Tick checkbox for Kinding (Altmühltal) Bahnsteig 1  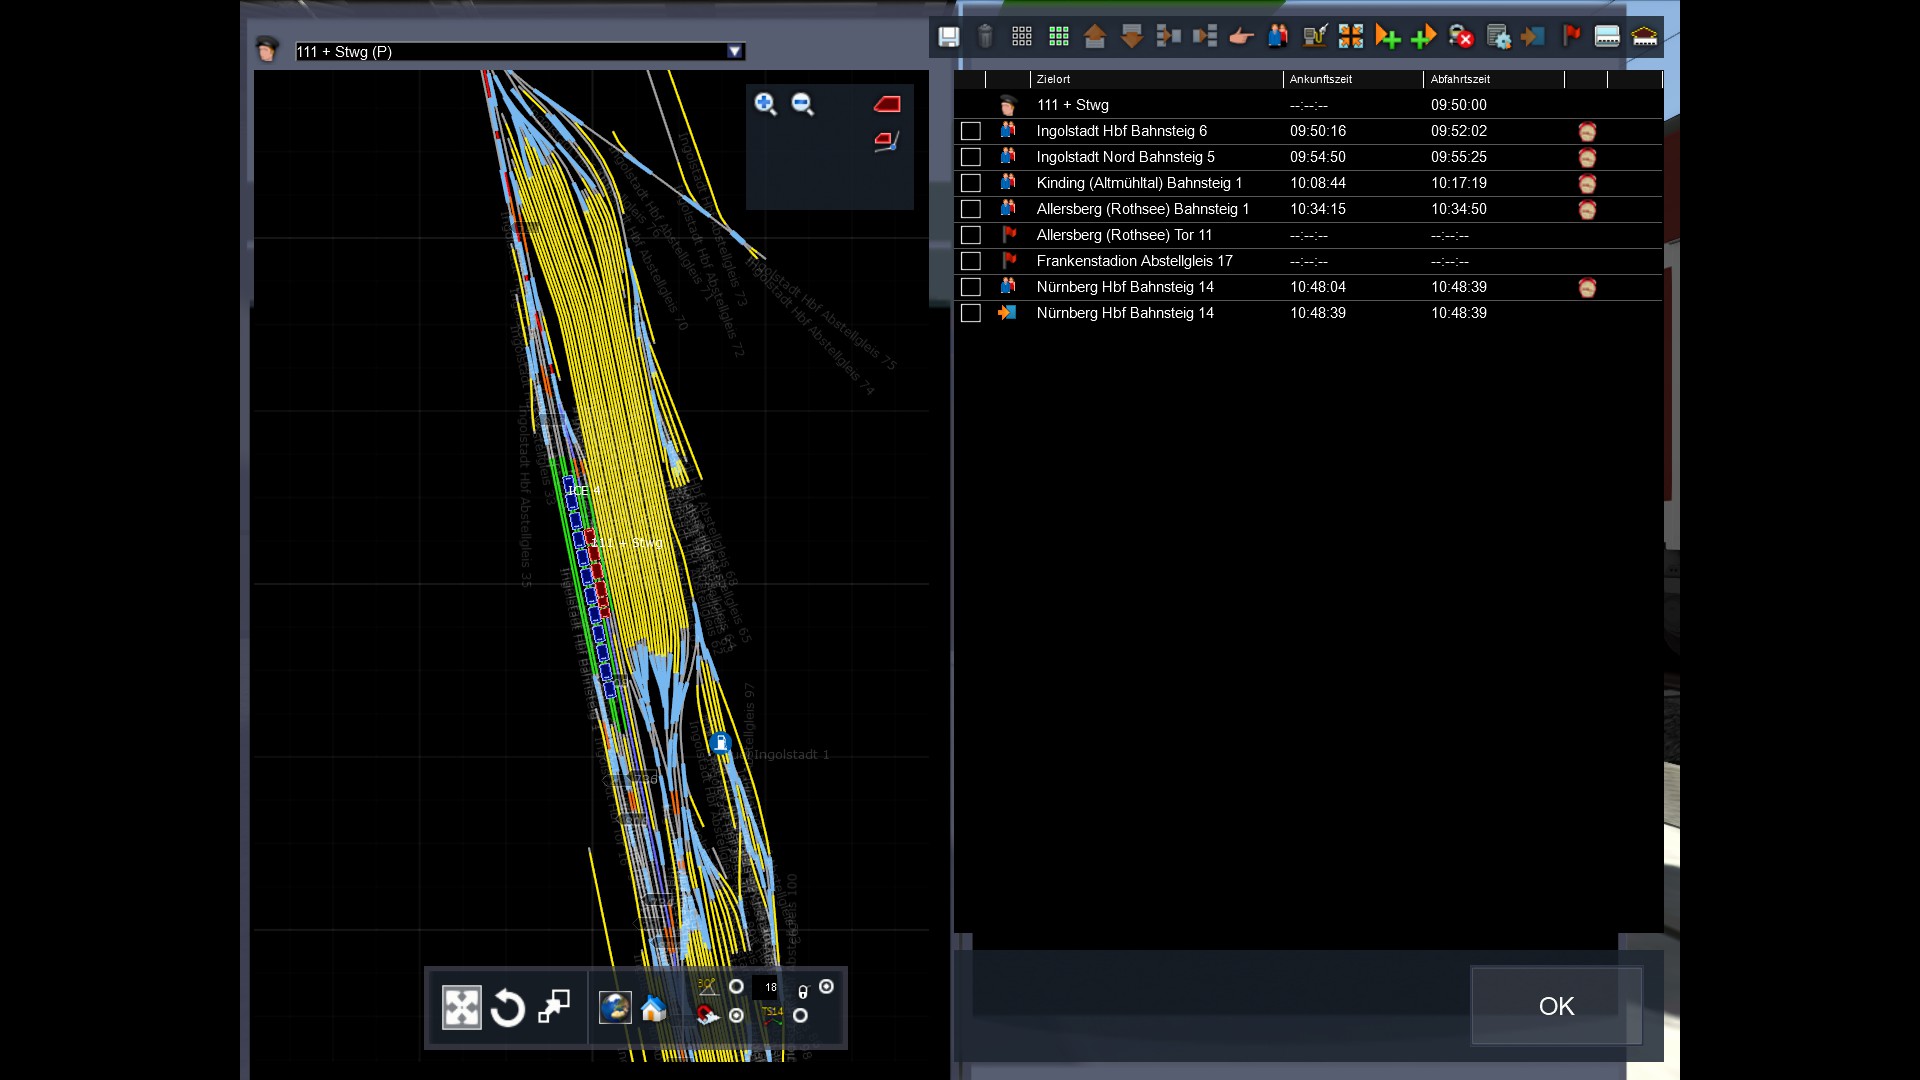pos(970,183)
